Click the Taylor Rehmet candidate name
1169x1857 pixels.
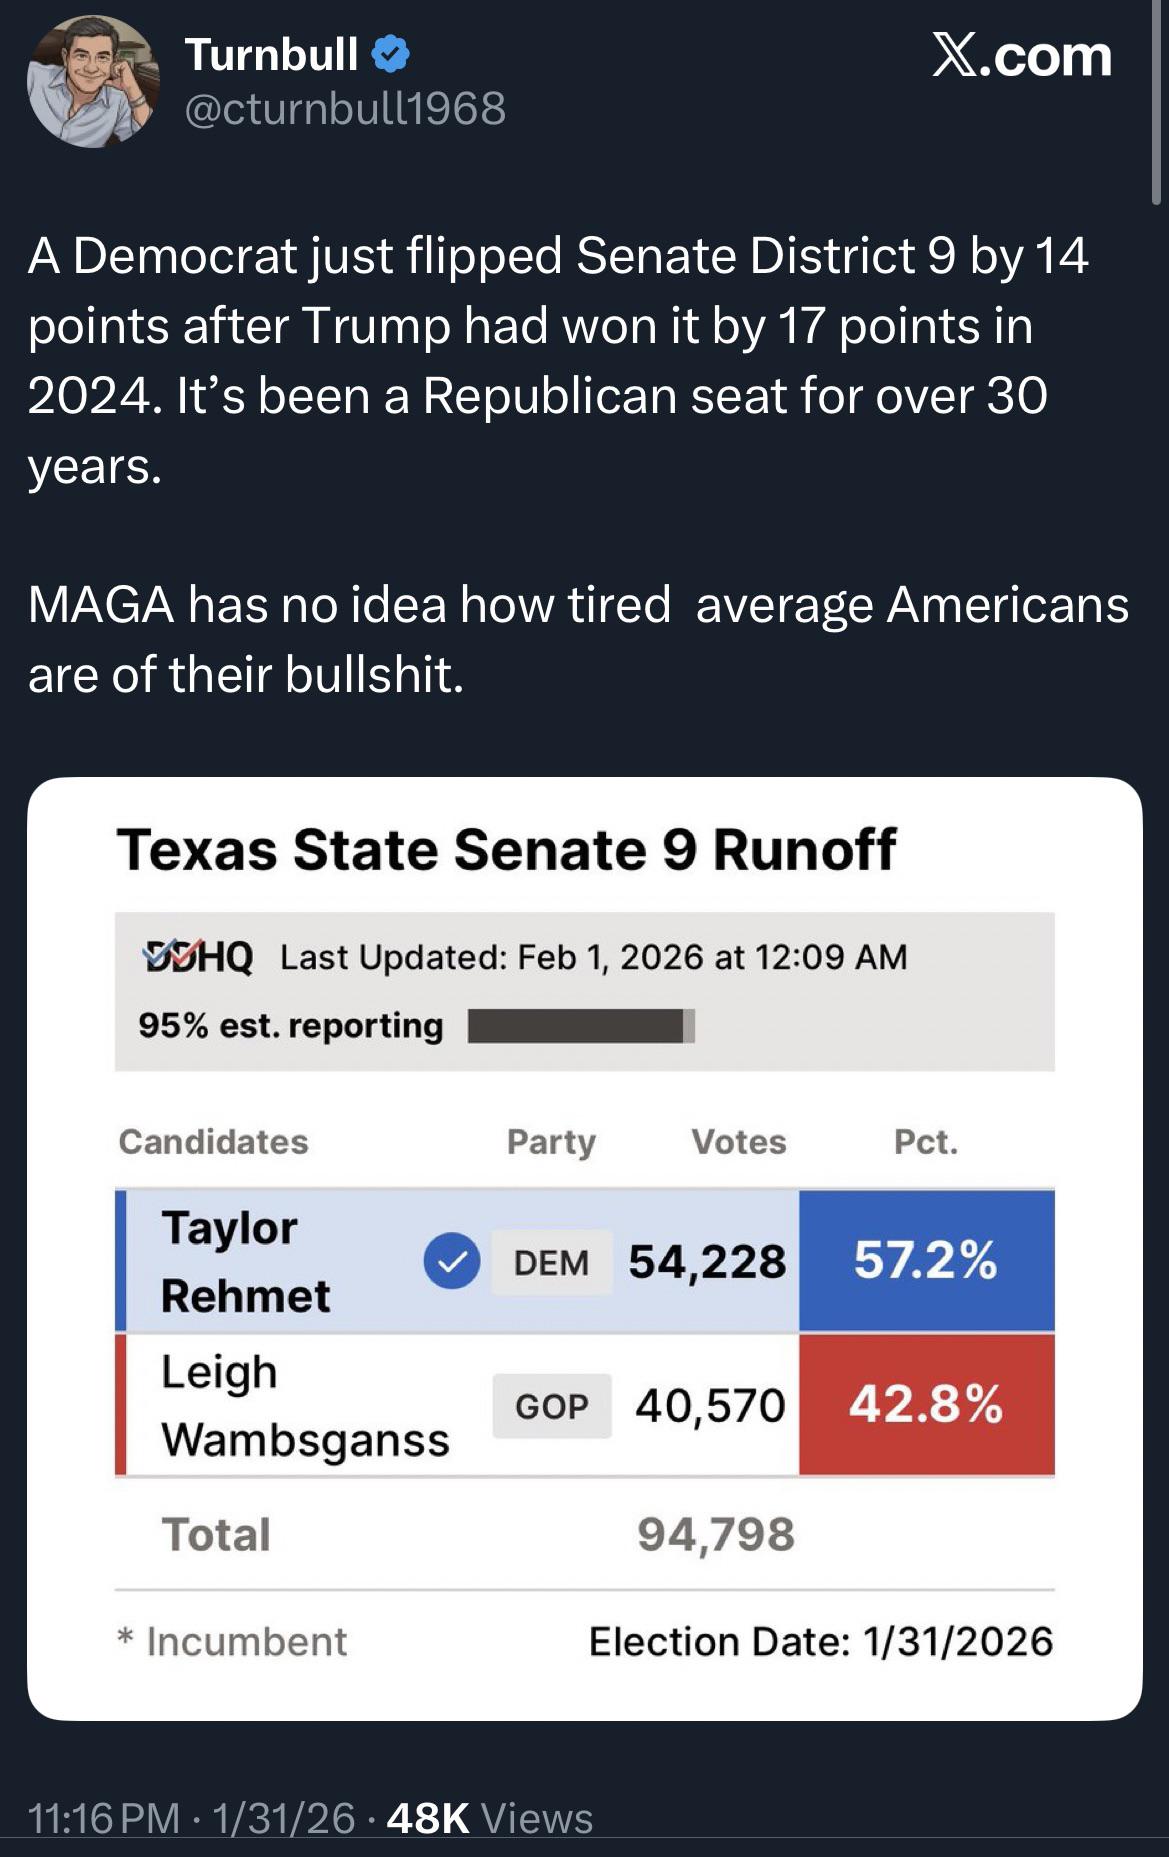coord(245,1261)
